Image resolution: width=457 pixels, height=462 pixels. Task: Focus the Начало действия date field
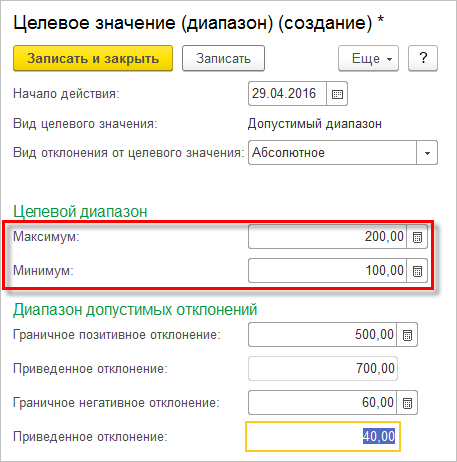click(287, 94)
